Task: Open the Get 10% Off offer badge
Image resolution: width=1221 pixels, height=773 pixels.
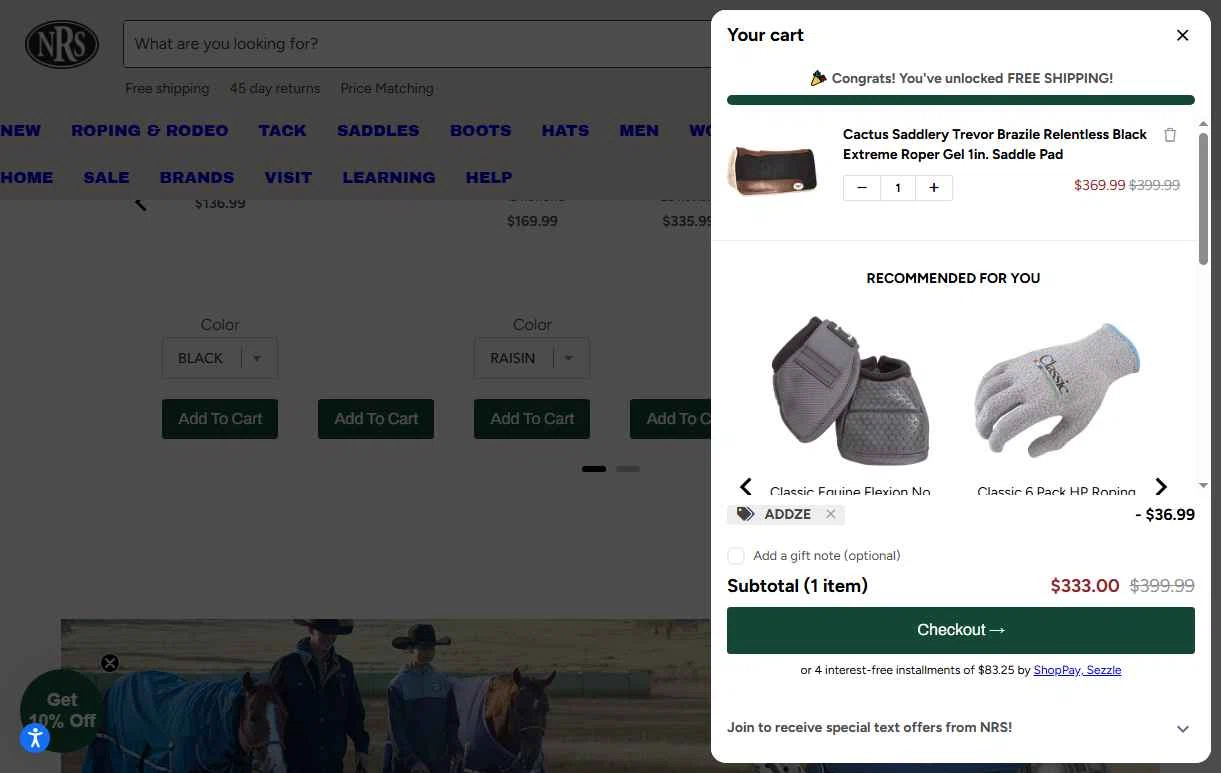Action: (61, 710)
